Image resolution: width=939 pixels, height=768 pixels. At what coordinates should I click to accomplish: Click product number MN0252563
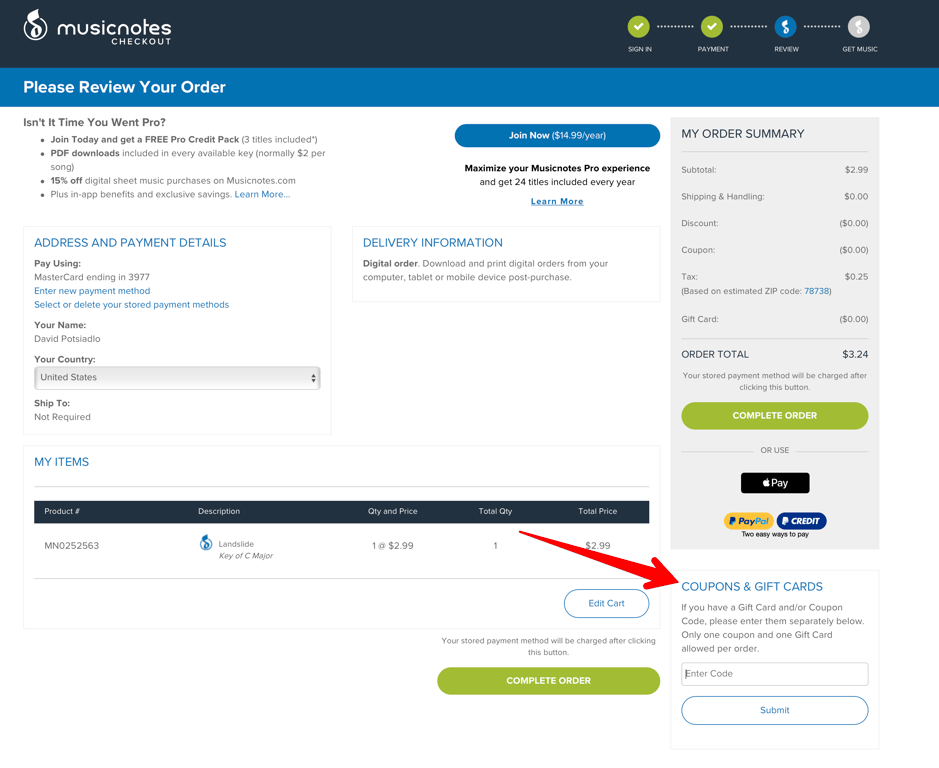tap(72, 546)
